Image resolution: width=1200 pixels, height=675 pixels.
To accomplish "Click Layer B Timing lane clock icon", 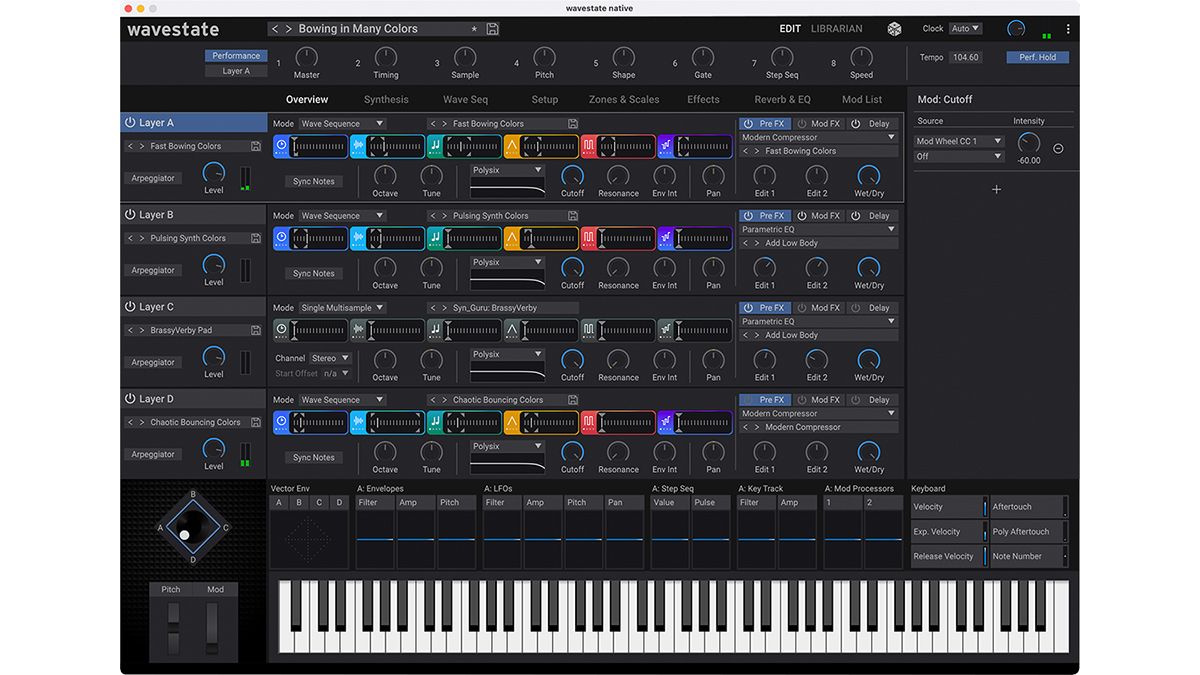I will (281, 238).
